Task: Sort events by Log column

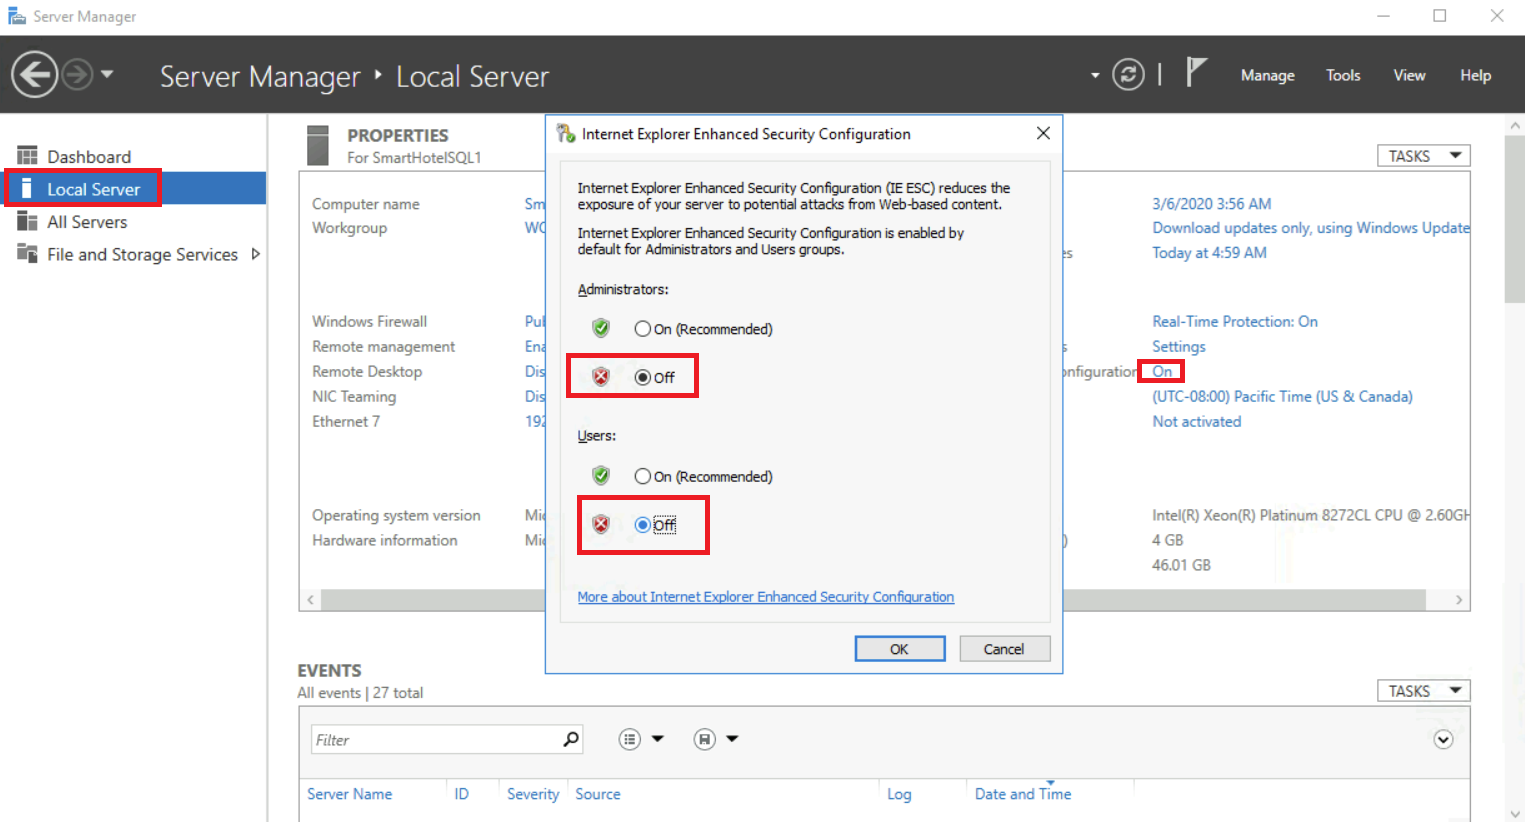Action: 899,794
